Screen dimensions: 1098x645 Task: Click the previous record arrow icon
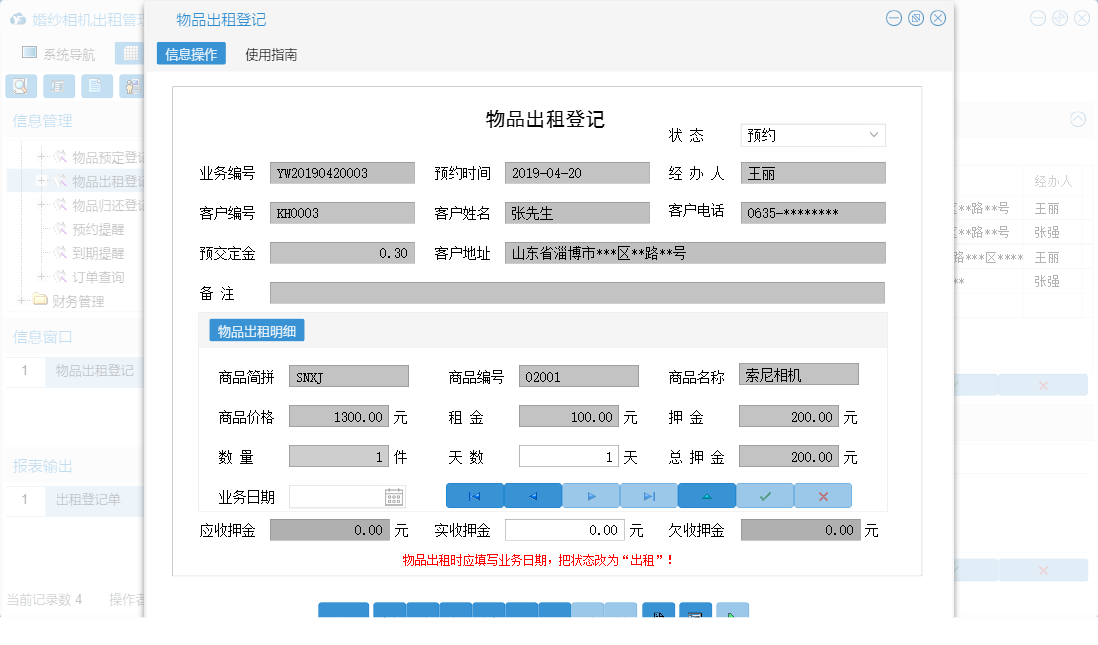click(532, 495)
